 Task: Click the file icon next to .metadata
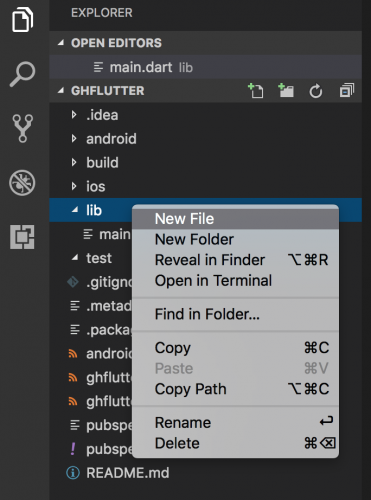coord(75,306)
